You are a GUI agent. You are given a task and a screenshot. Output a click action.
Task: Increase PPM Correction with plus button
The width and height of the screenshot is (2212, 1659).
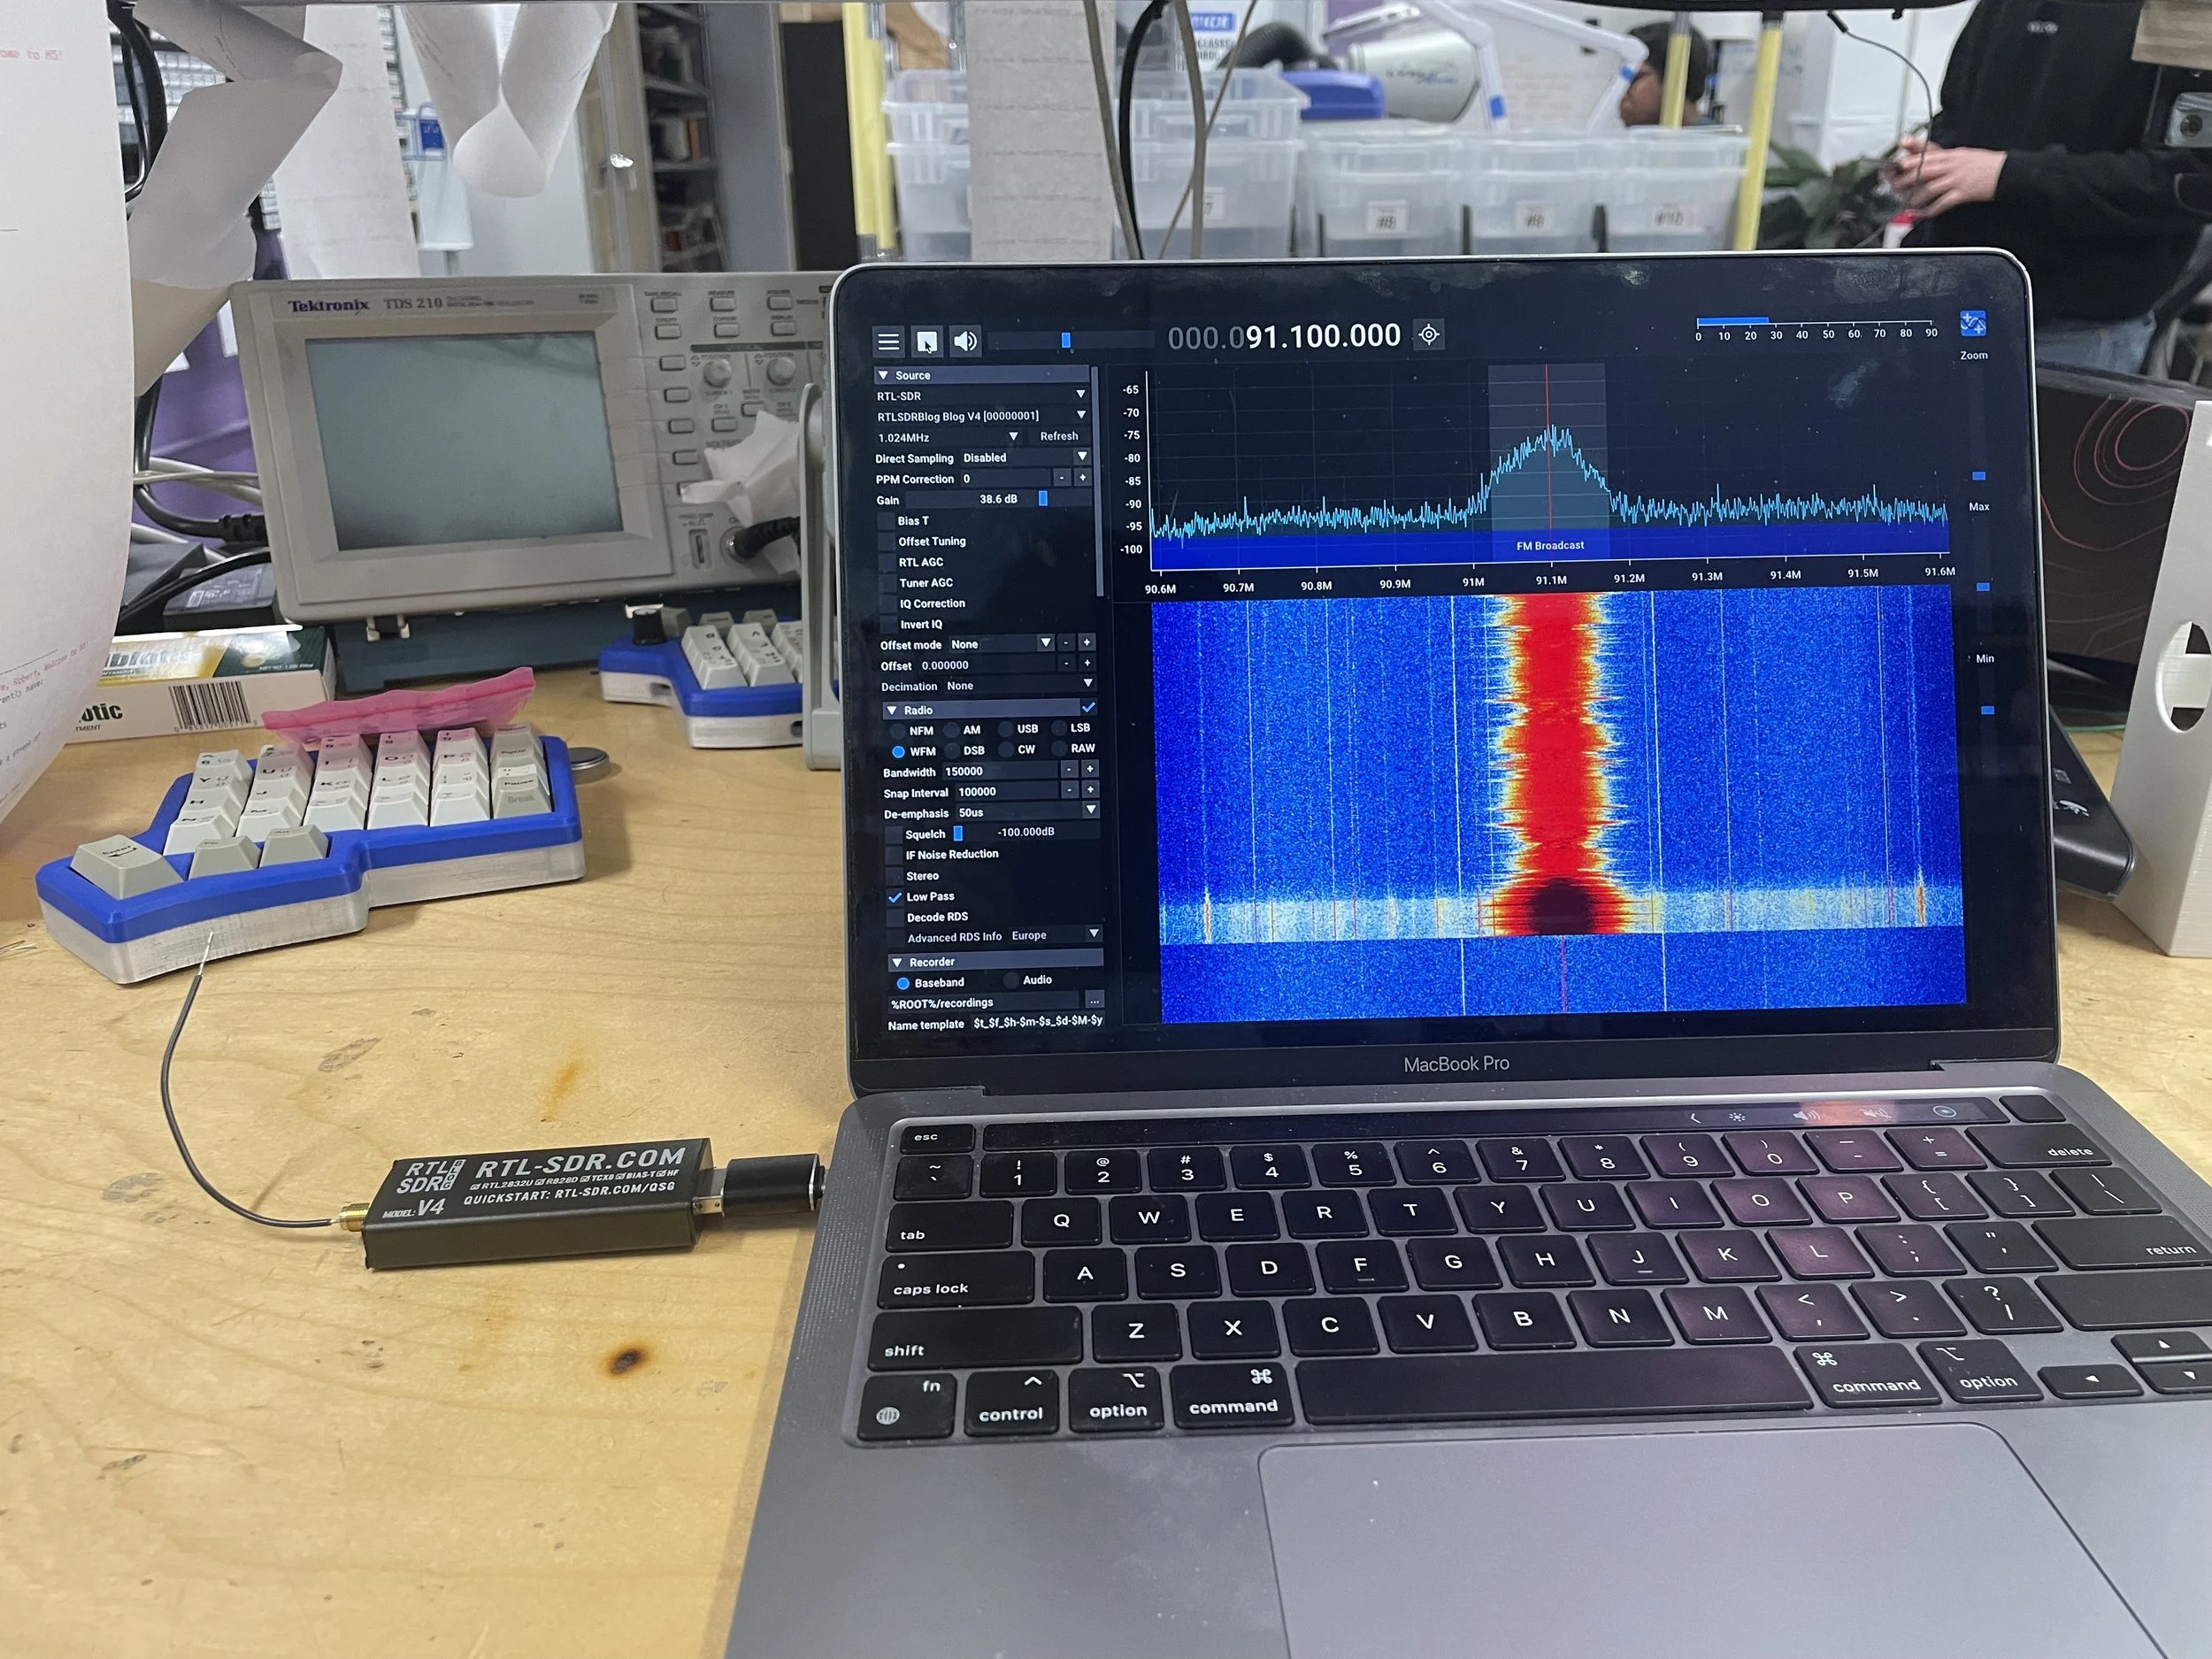tap(1082, 478)
